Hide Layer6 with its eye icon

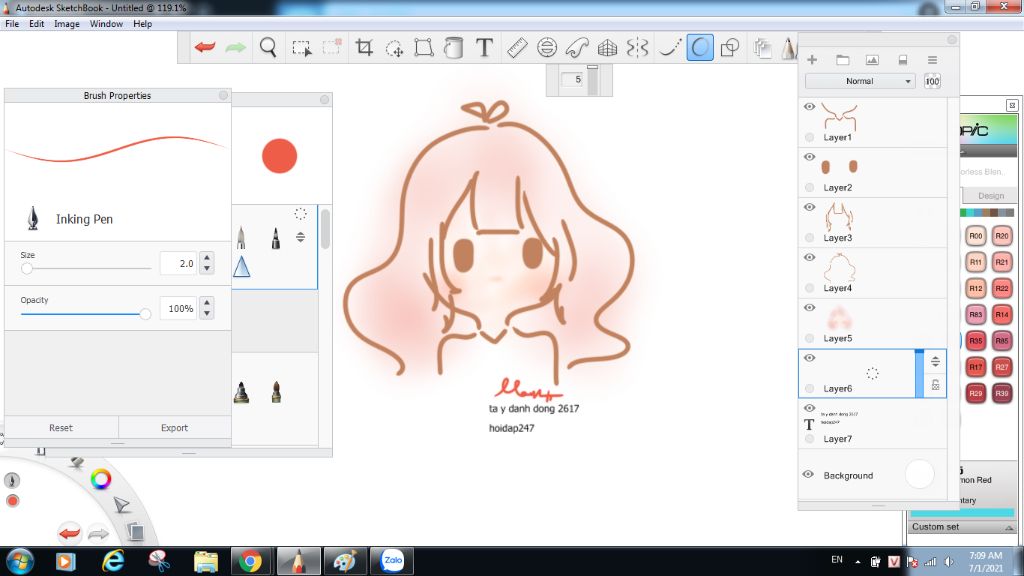pyautogui.click(x=809, y=358)
